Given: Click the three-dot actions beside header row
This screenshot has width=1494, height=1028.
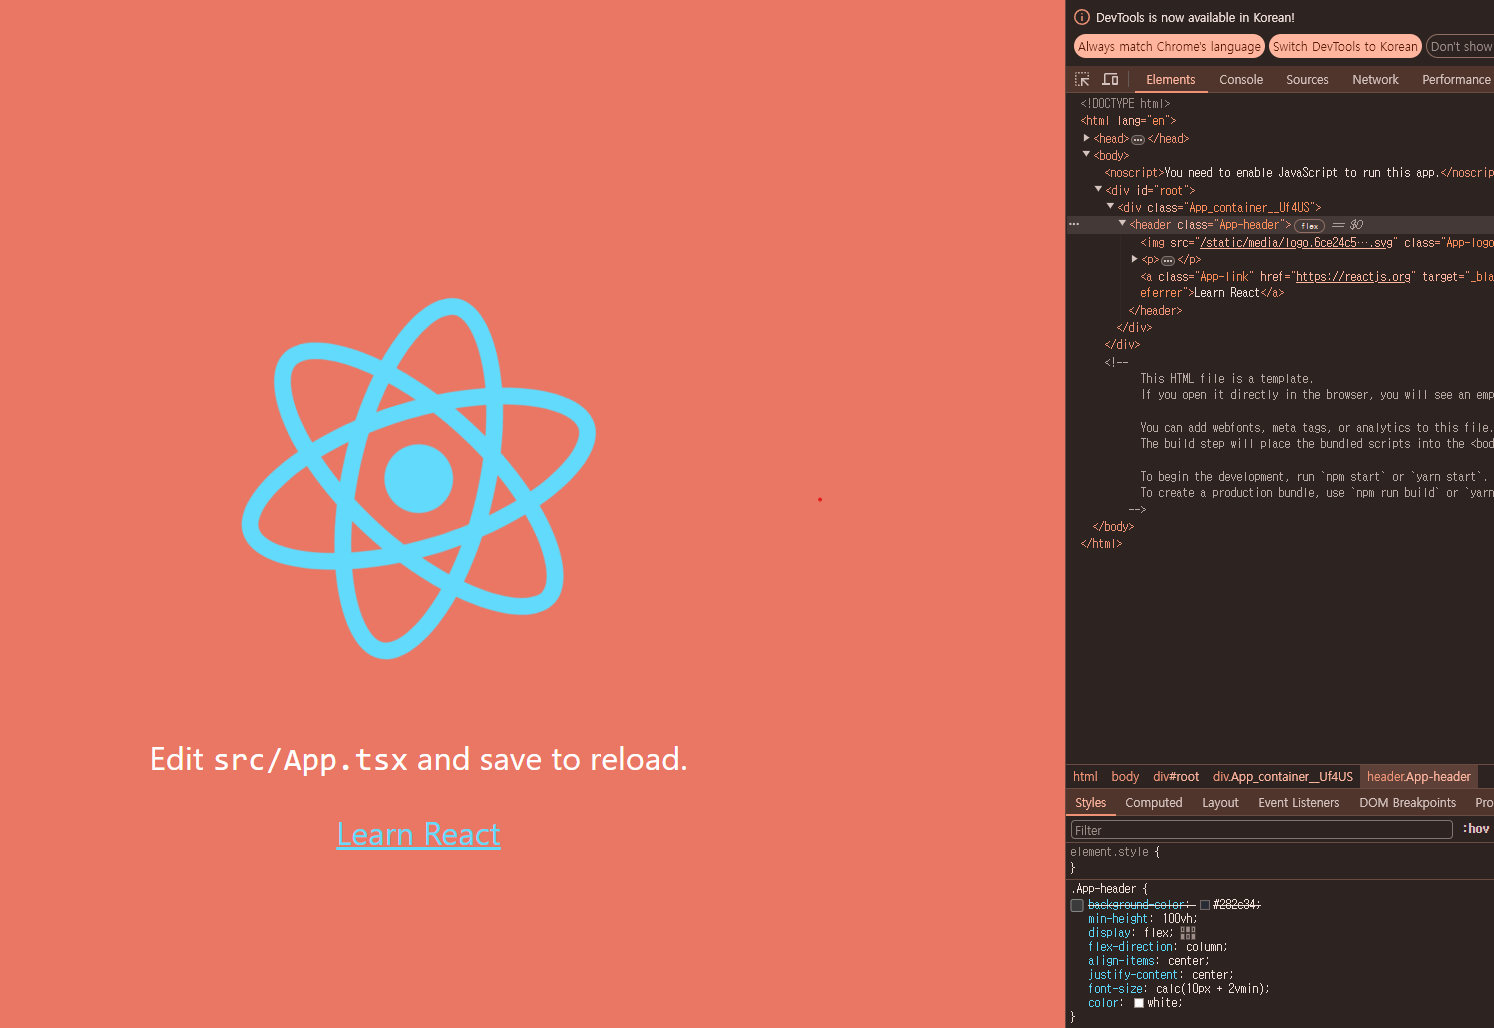Looking at the screenshot, I should coord(1074,224).
